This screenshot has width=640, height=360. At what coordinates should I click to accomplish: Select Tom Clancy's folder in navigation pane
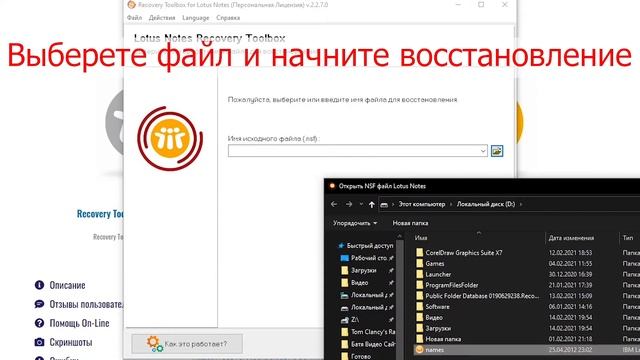tap(369, 332)
